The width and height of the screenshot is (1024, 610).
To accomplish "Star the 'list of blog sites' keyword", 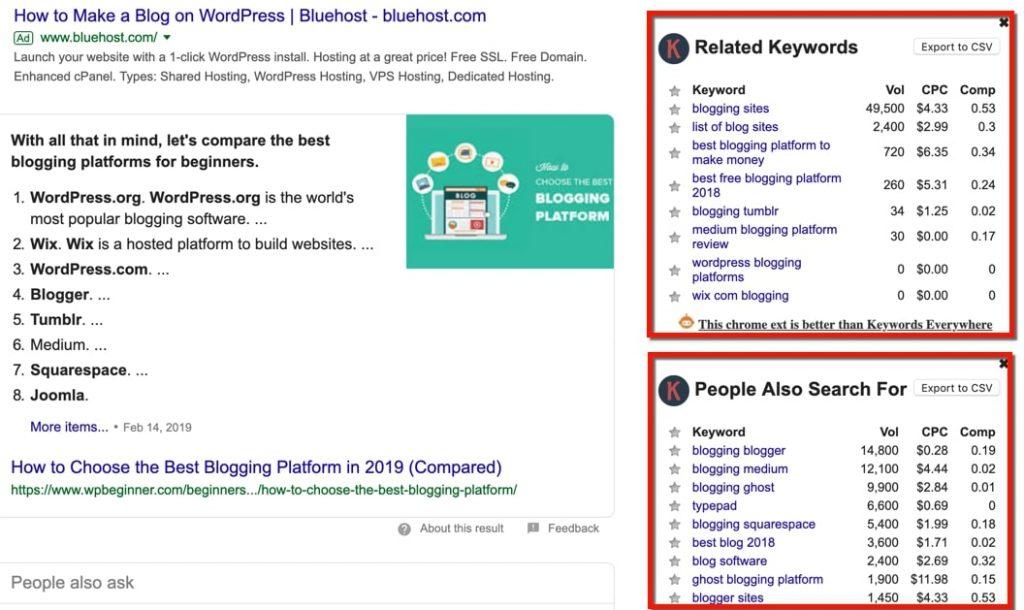I will (675, 127).
